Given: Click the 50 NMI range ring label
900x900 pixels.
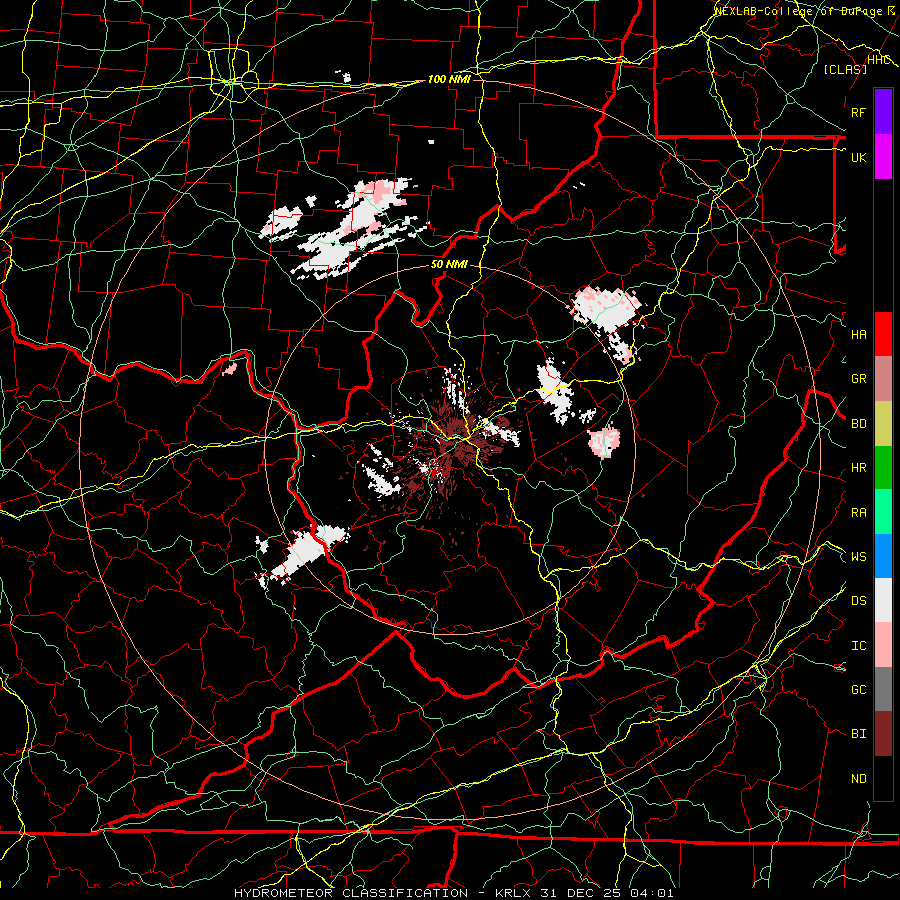Looking at the screenshot, I should 449,264.
